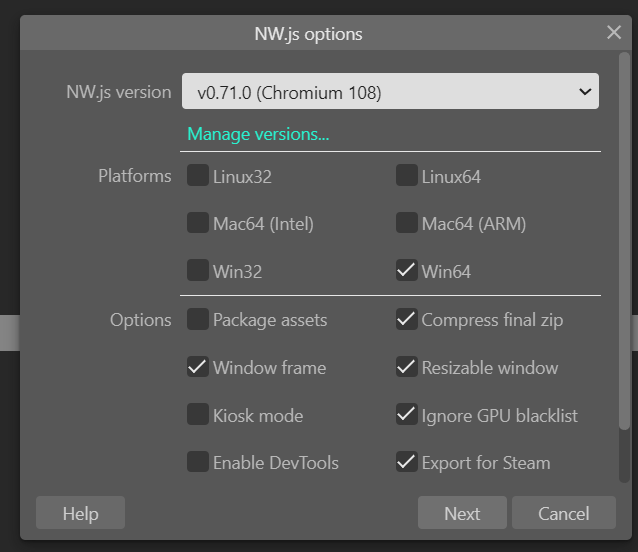Enable the Package assets option

(198, 319)
